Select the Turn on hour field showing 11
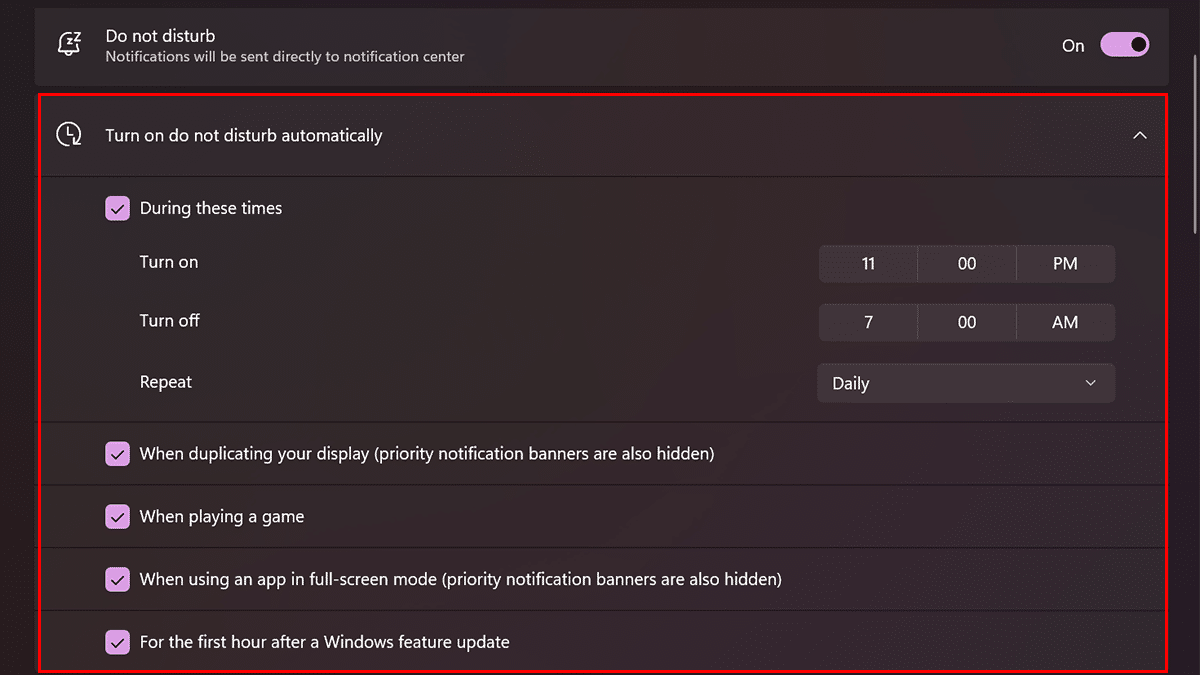Image resolution: width=1200 pixels, height=675 pixels. click(868, 264)
